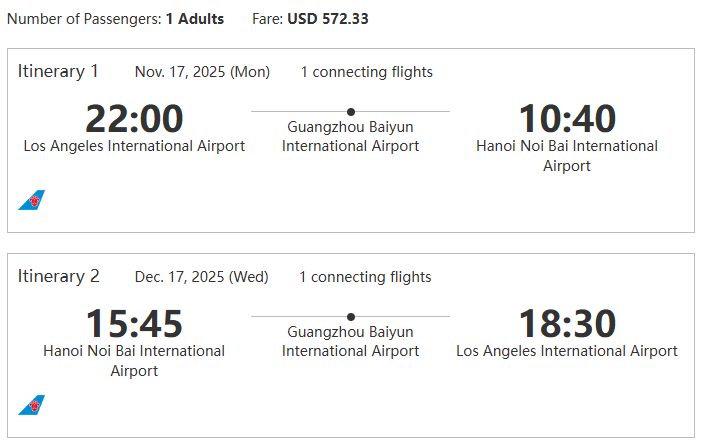Click Los Angeles arrival airport in Itinerary 2

(x=567, y=351)
